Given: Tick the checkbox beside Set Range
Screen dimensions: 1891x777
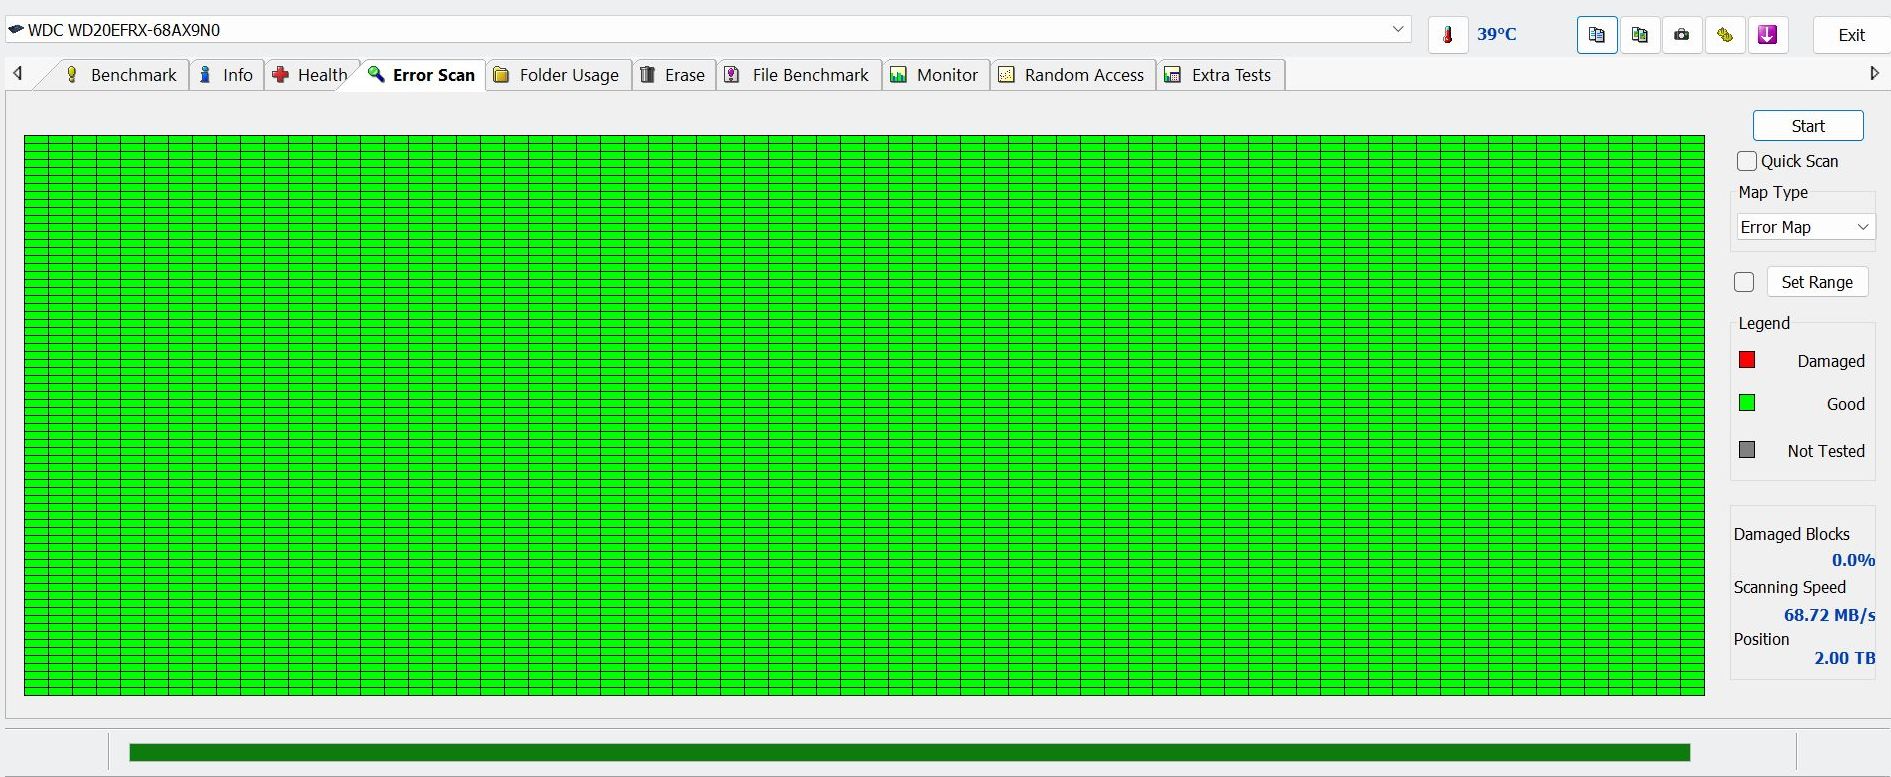Looking at the screenshot, I should pos(1744,282).
